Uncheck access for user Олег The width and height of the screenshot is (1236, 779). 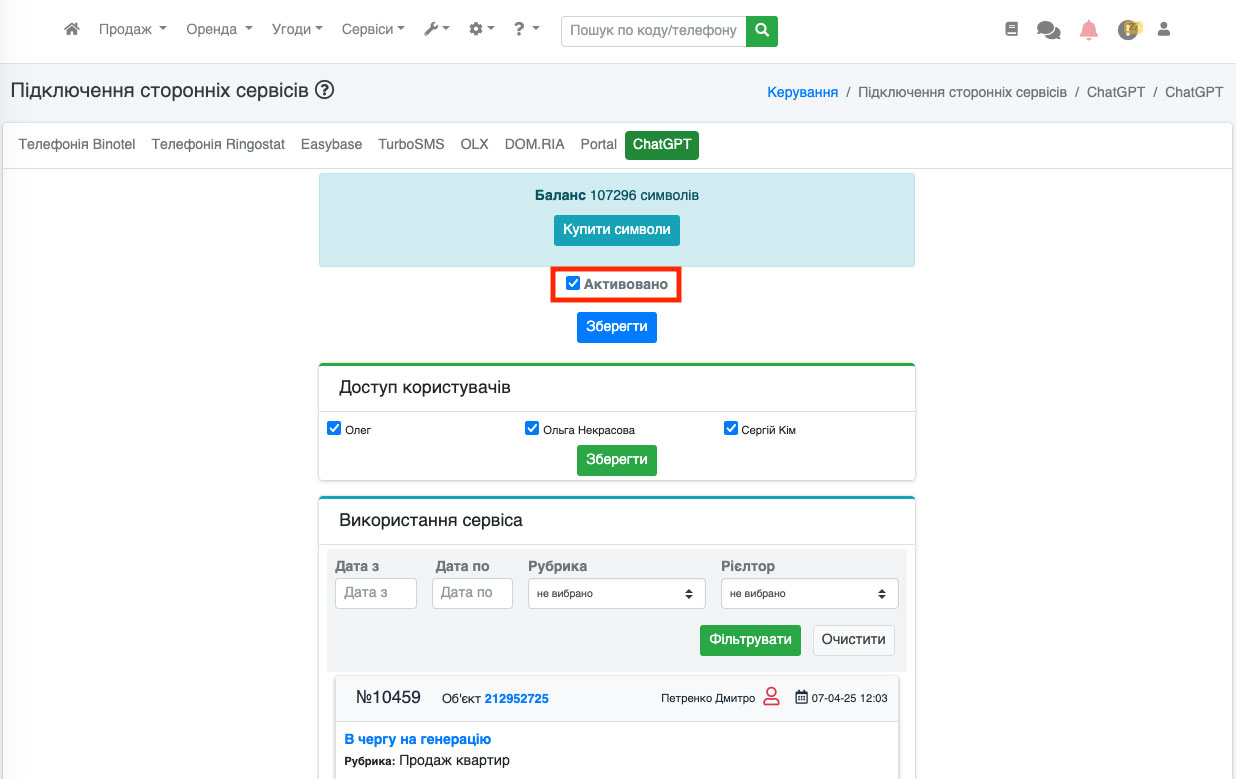tap(335, 429)
